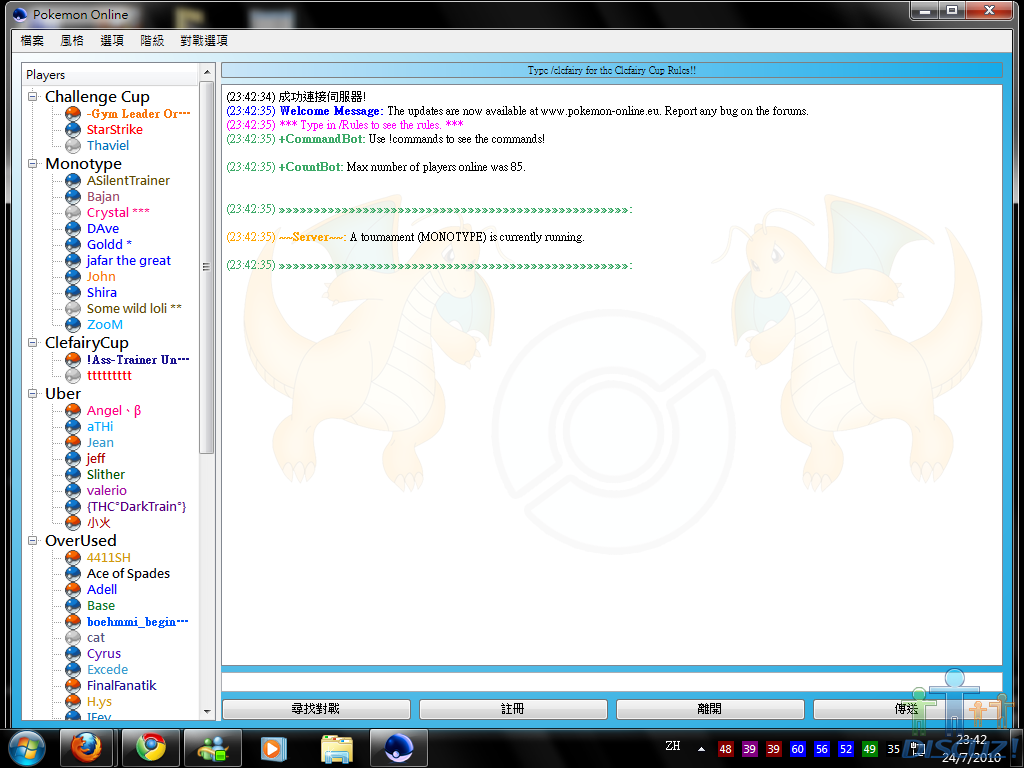
Task: Collapse the Uber tier group
Action: click(x=33, y=393)
